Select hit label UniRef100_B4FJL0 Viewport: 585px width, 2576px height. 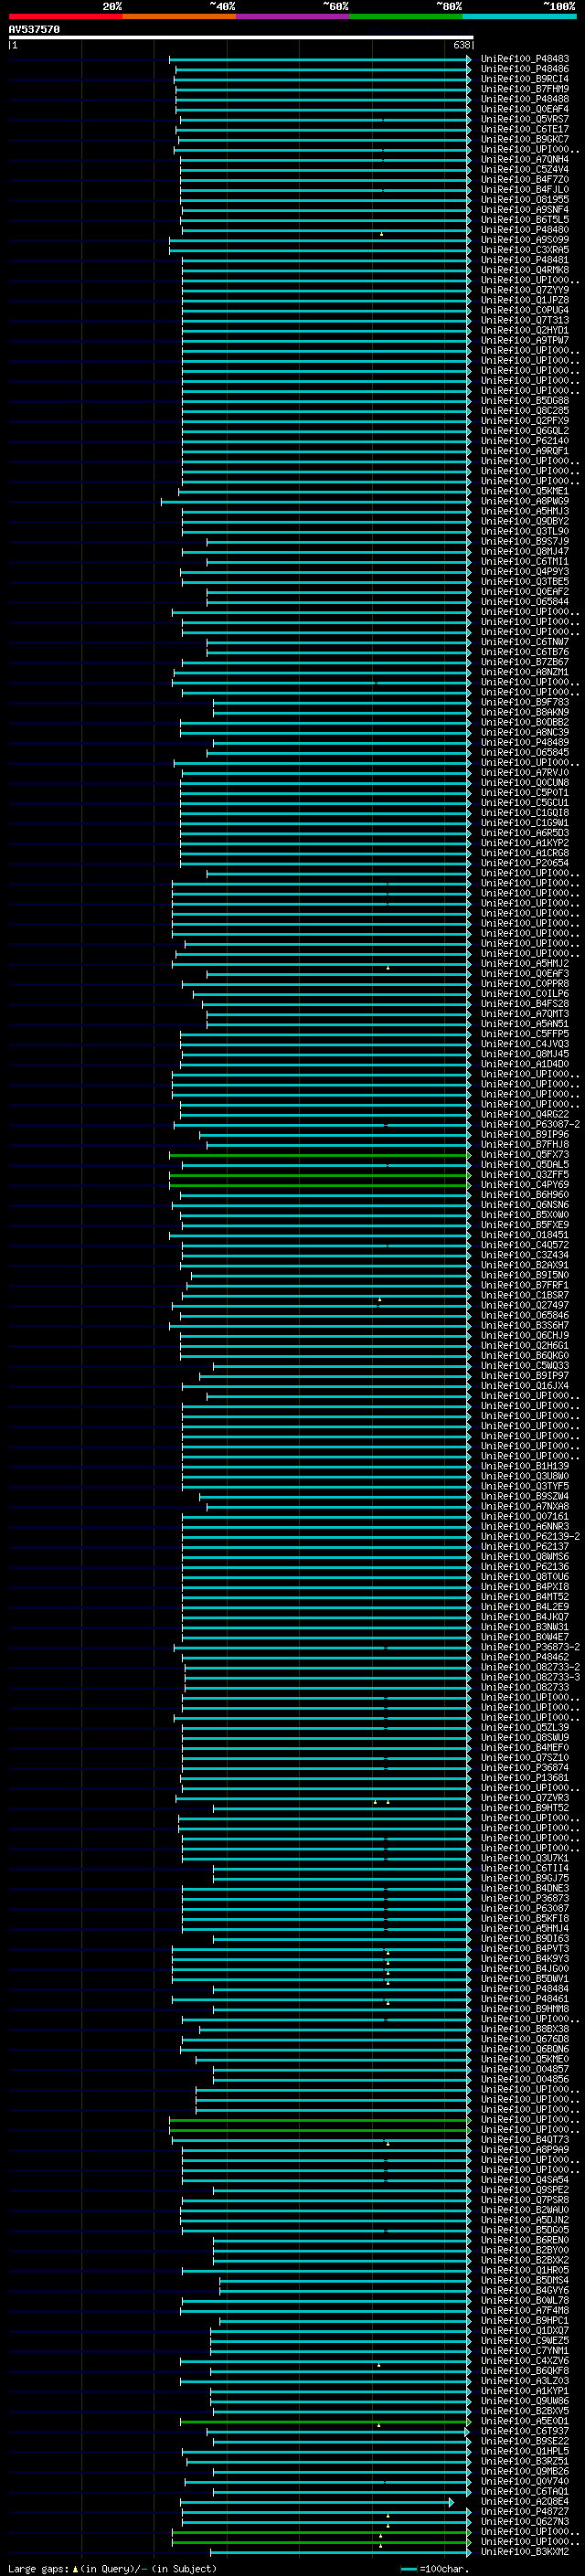pyautogui.click(x=525, y=189)
